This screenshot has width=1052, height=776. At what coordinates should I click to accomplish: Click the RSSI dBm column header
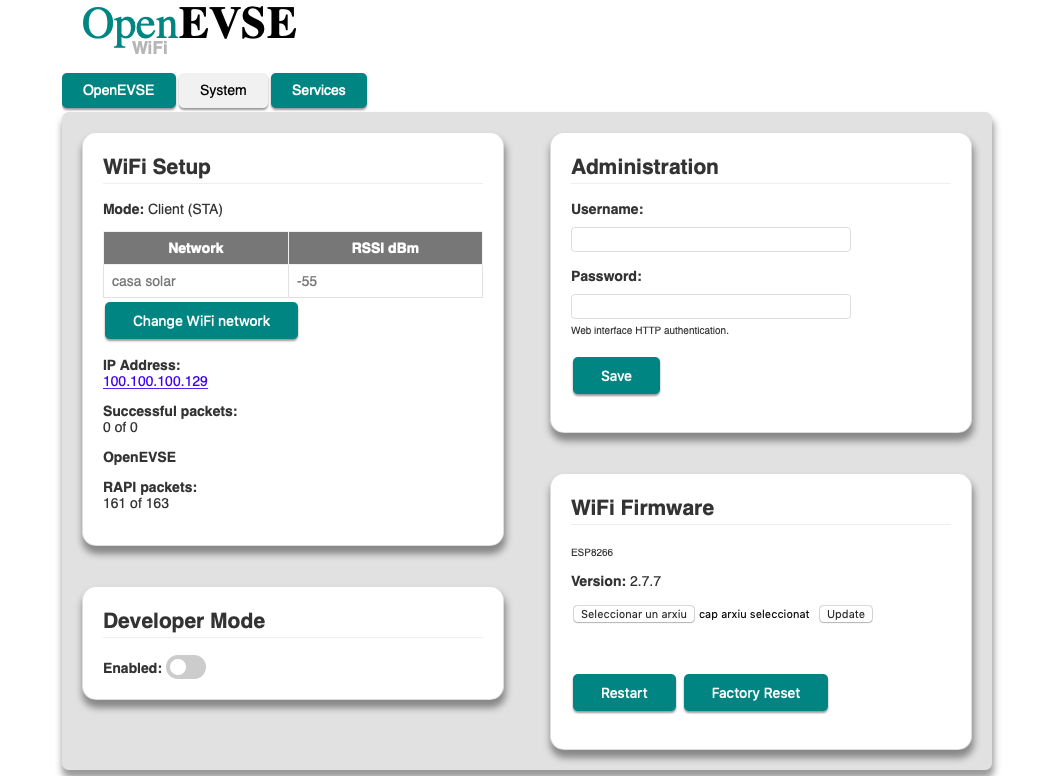coord(385,248)
